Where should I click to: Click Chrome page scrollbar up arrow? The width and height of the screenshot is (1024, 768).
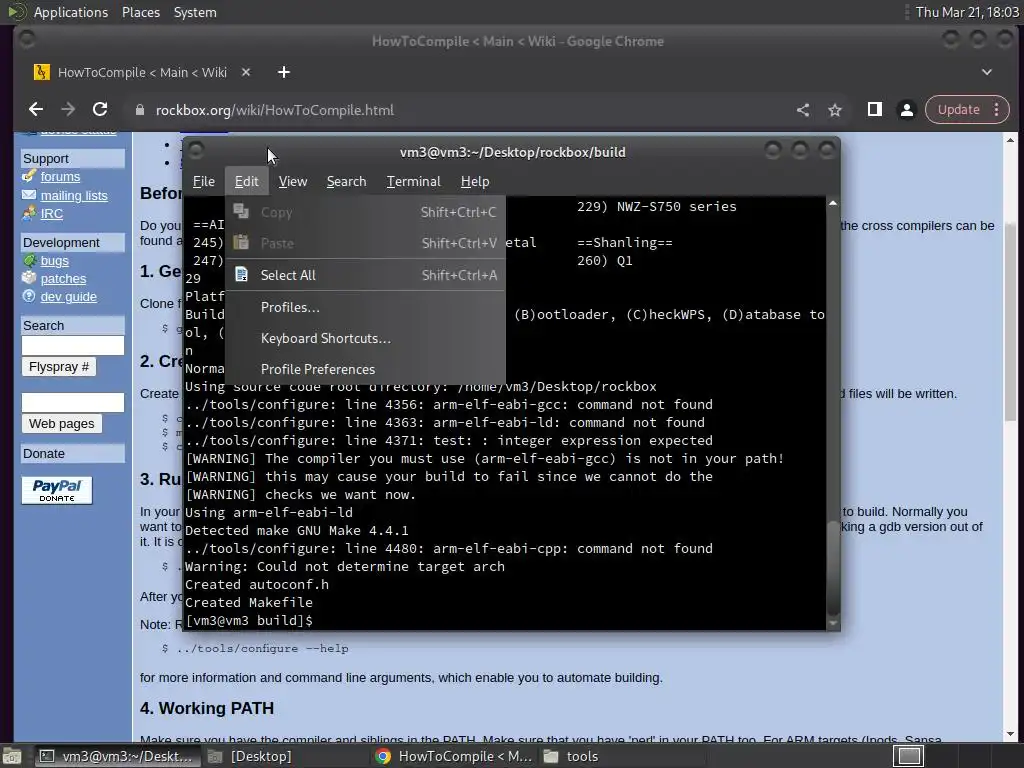pos(1010,140)
